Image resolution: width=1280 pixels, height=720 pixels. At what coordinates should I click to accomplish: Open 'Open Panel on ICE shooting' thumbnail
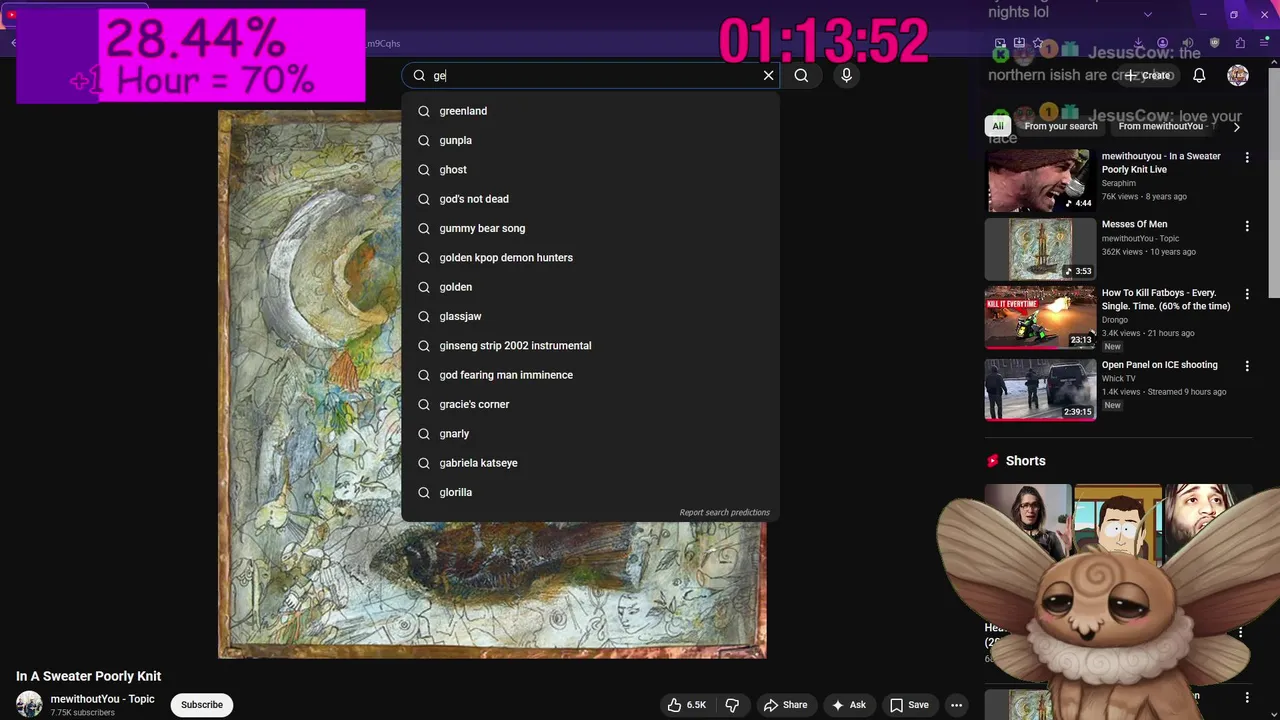click(1040, 389)
